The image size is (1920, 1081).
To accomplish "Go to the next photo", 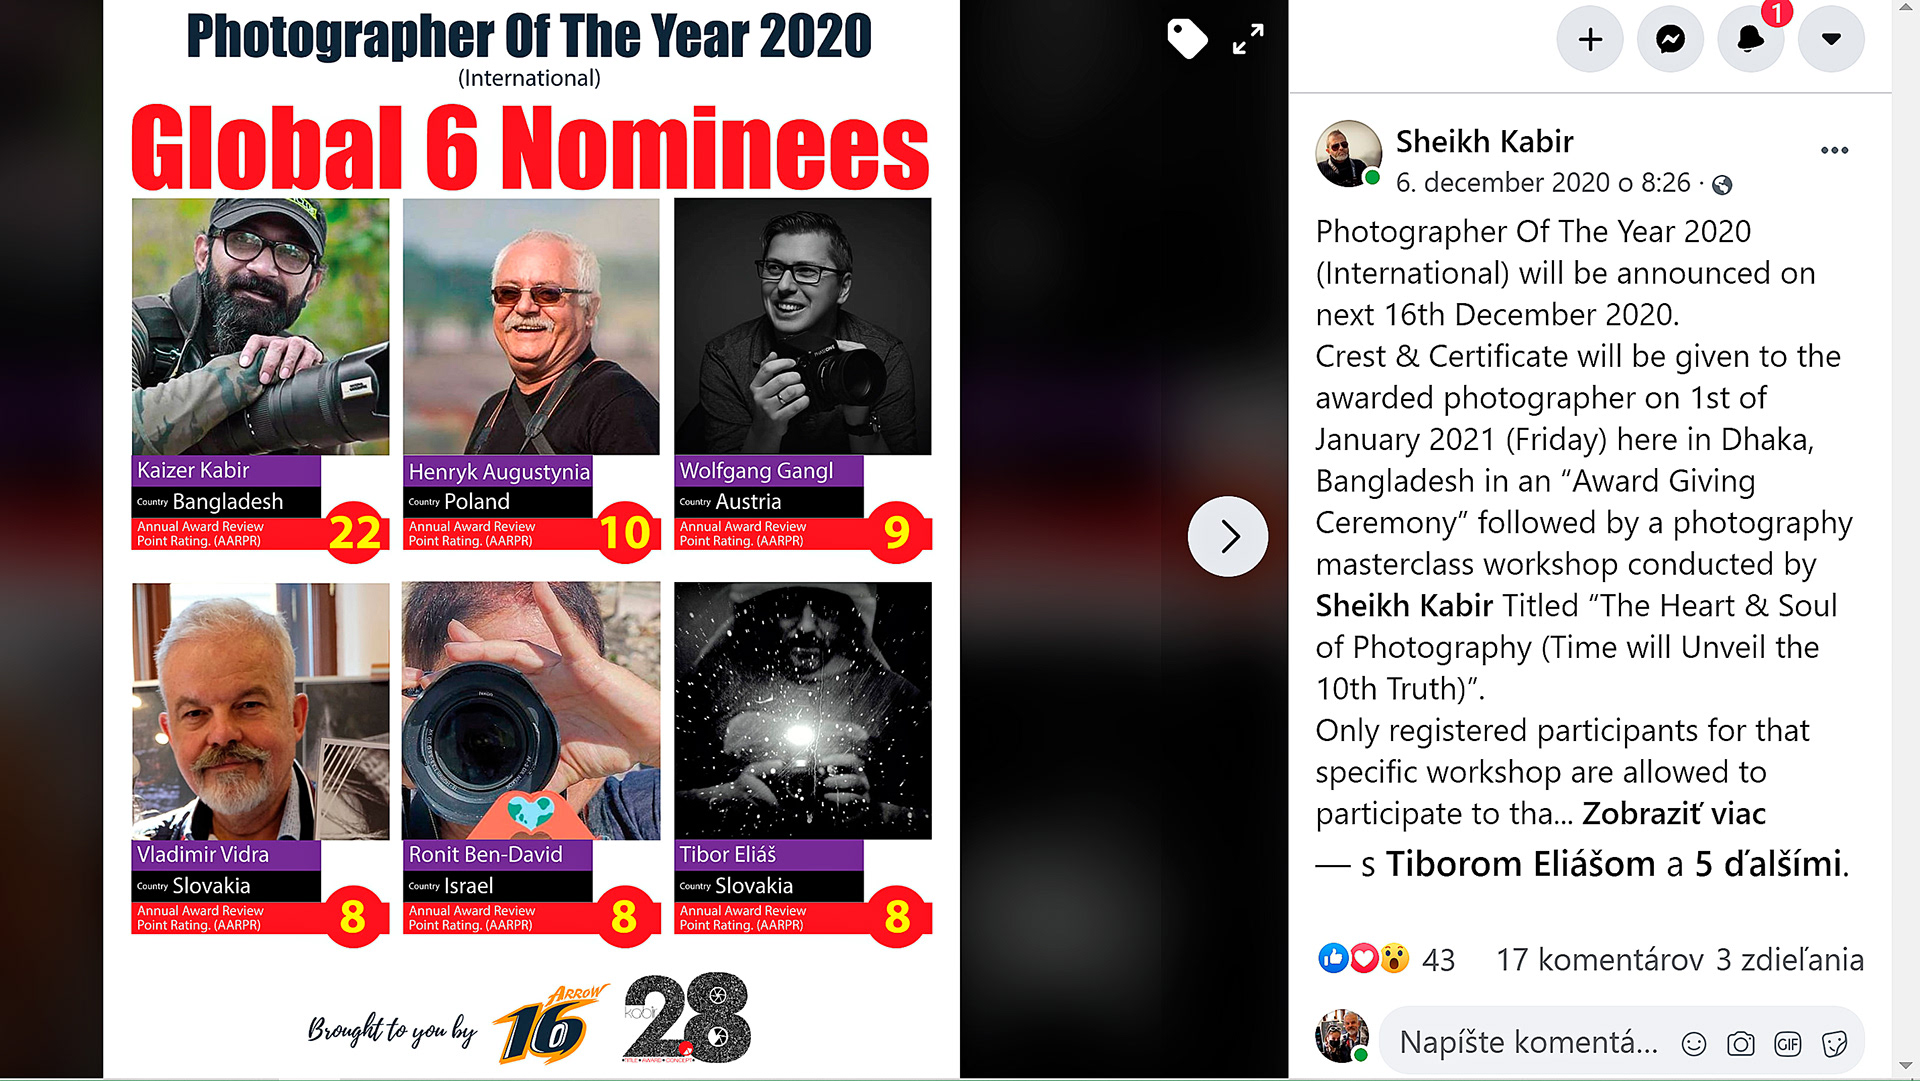I will [x=1228, y=537].
